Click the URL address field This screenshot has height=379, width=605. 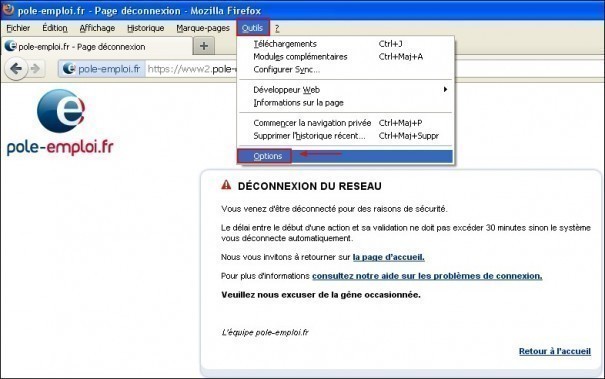(x=191, y=69)
